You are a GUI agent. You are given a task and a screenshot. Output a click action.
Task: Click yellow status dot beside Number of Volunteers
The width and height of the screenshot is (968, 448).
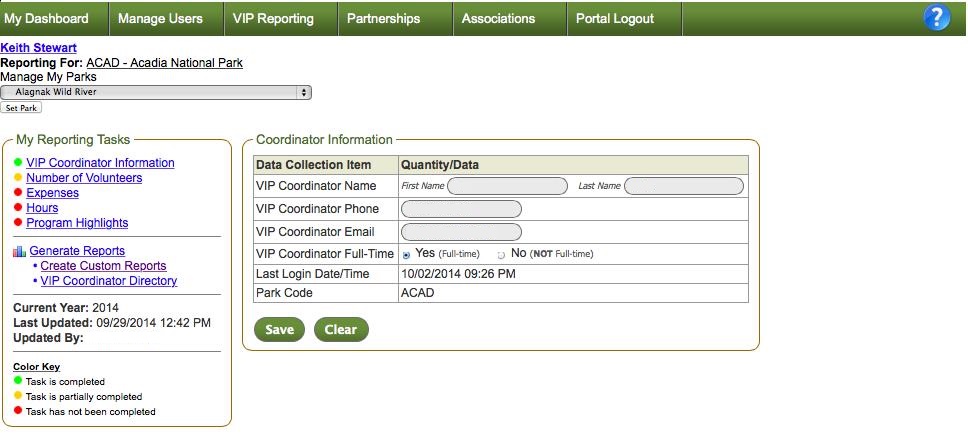(18, 178)
